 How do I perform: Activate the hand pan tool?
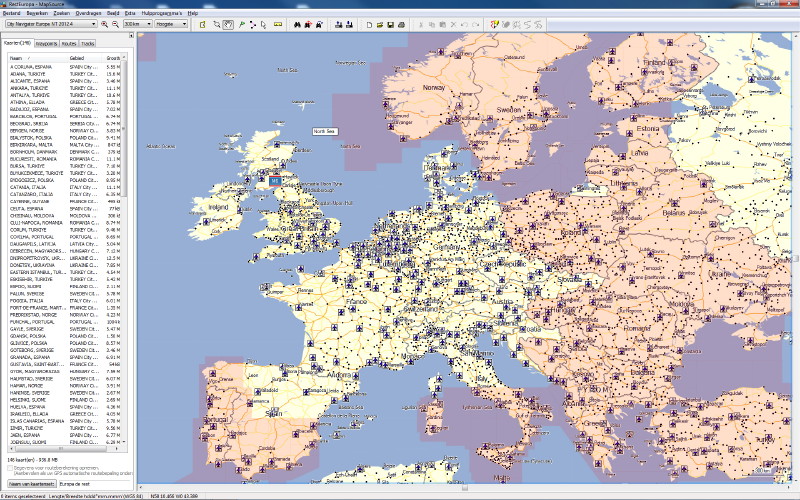pos(228,24)
